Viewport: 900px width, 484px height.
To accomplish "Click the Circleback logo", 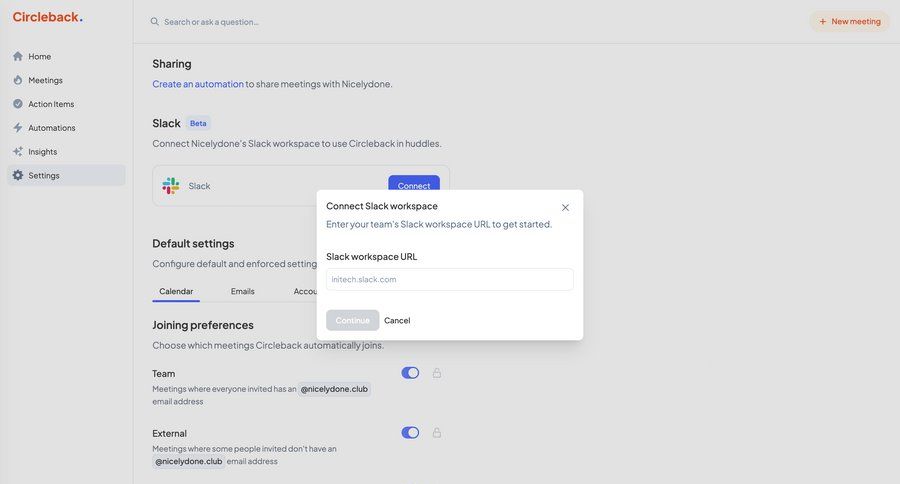I will pyautogui.click(x=47, y=17).
